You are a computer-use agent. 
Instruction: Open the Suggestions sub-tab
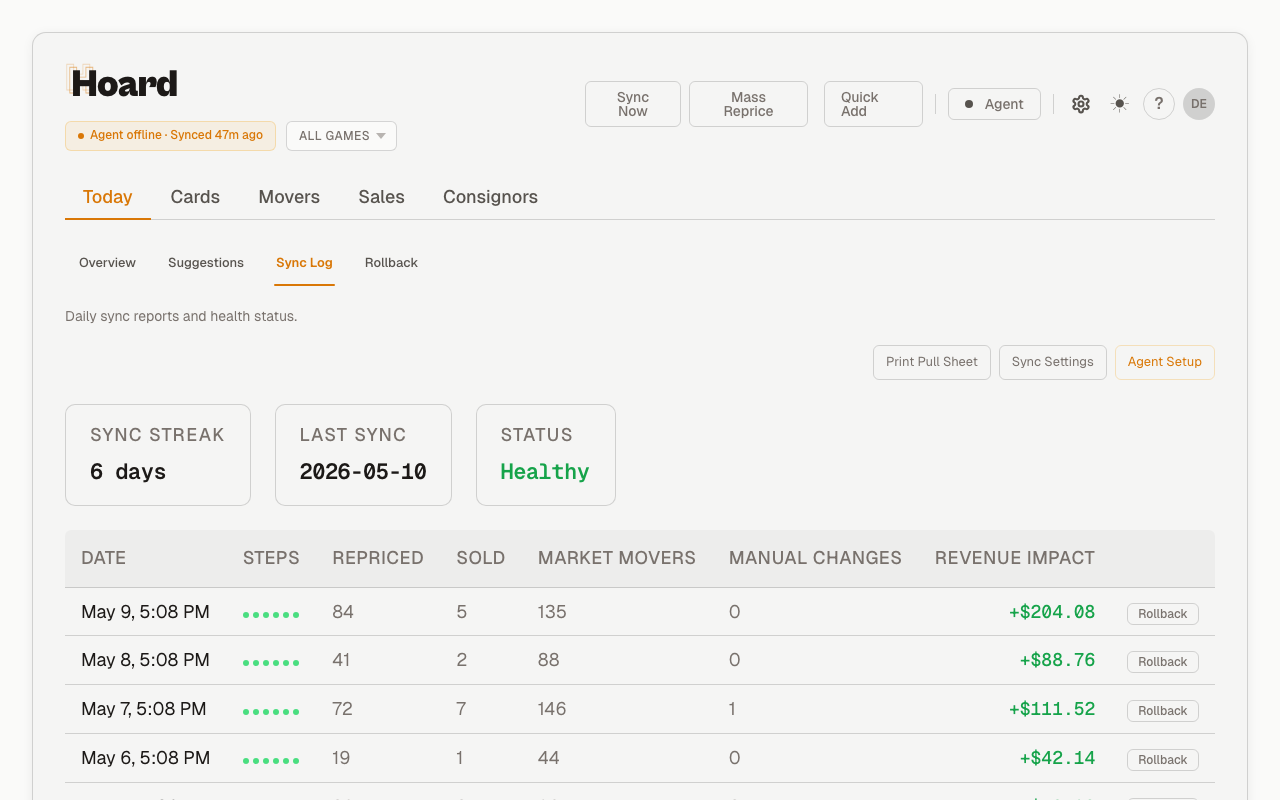click(x=206, y=263)
